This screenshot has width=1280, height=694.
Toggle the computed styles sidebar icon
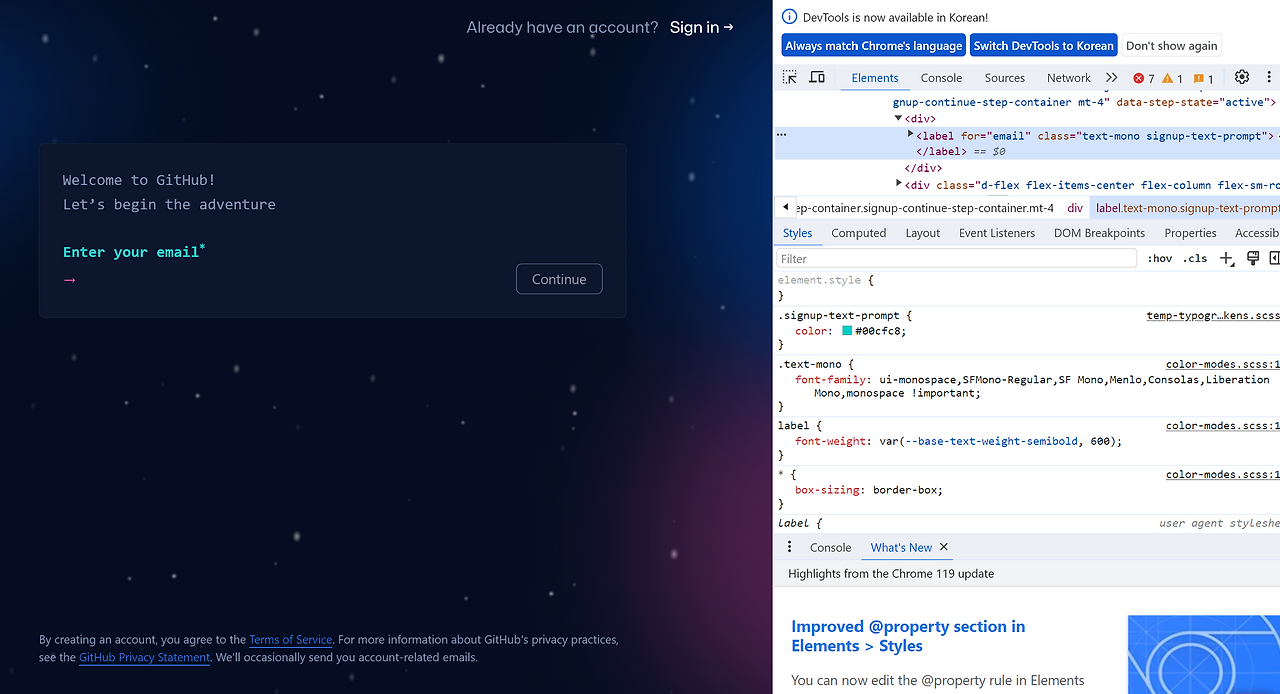click(1274, 258)
